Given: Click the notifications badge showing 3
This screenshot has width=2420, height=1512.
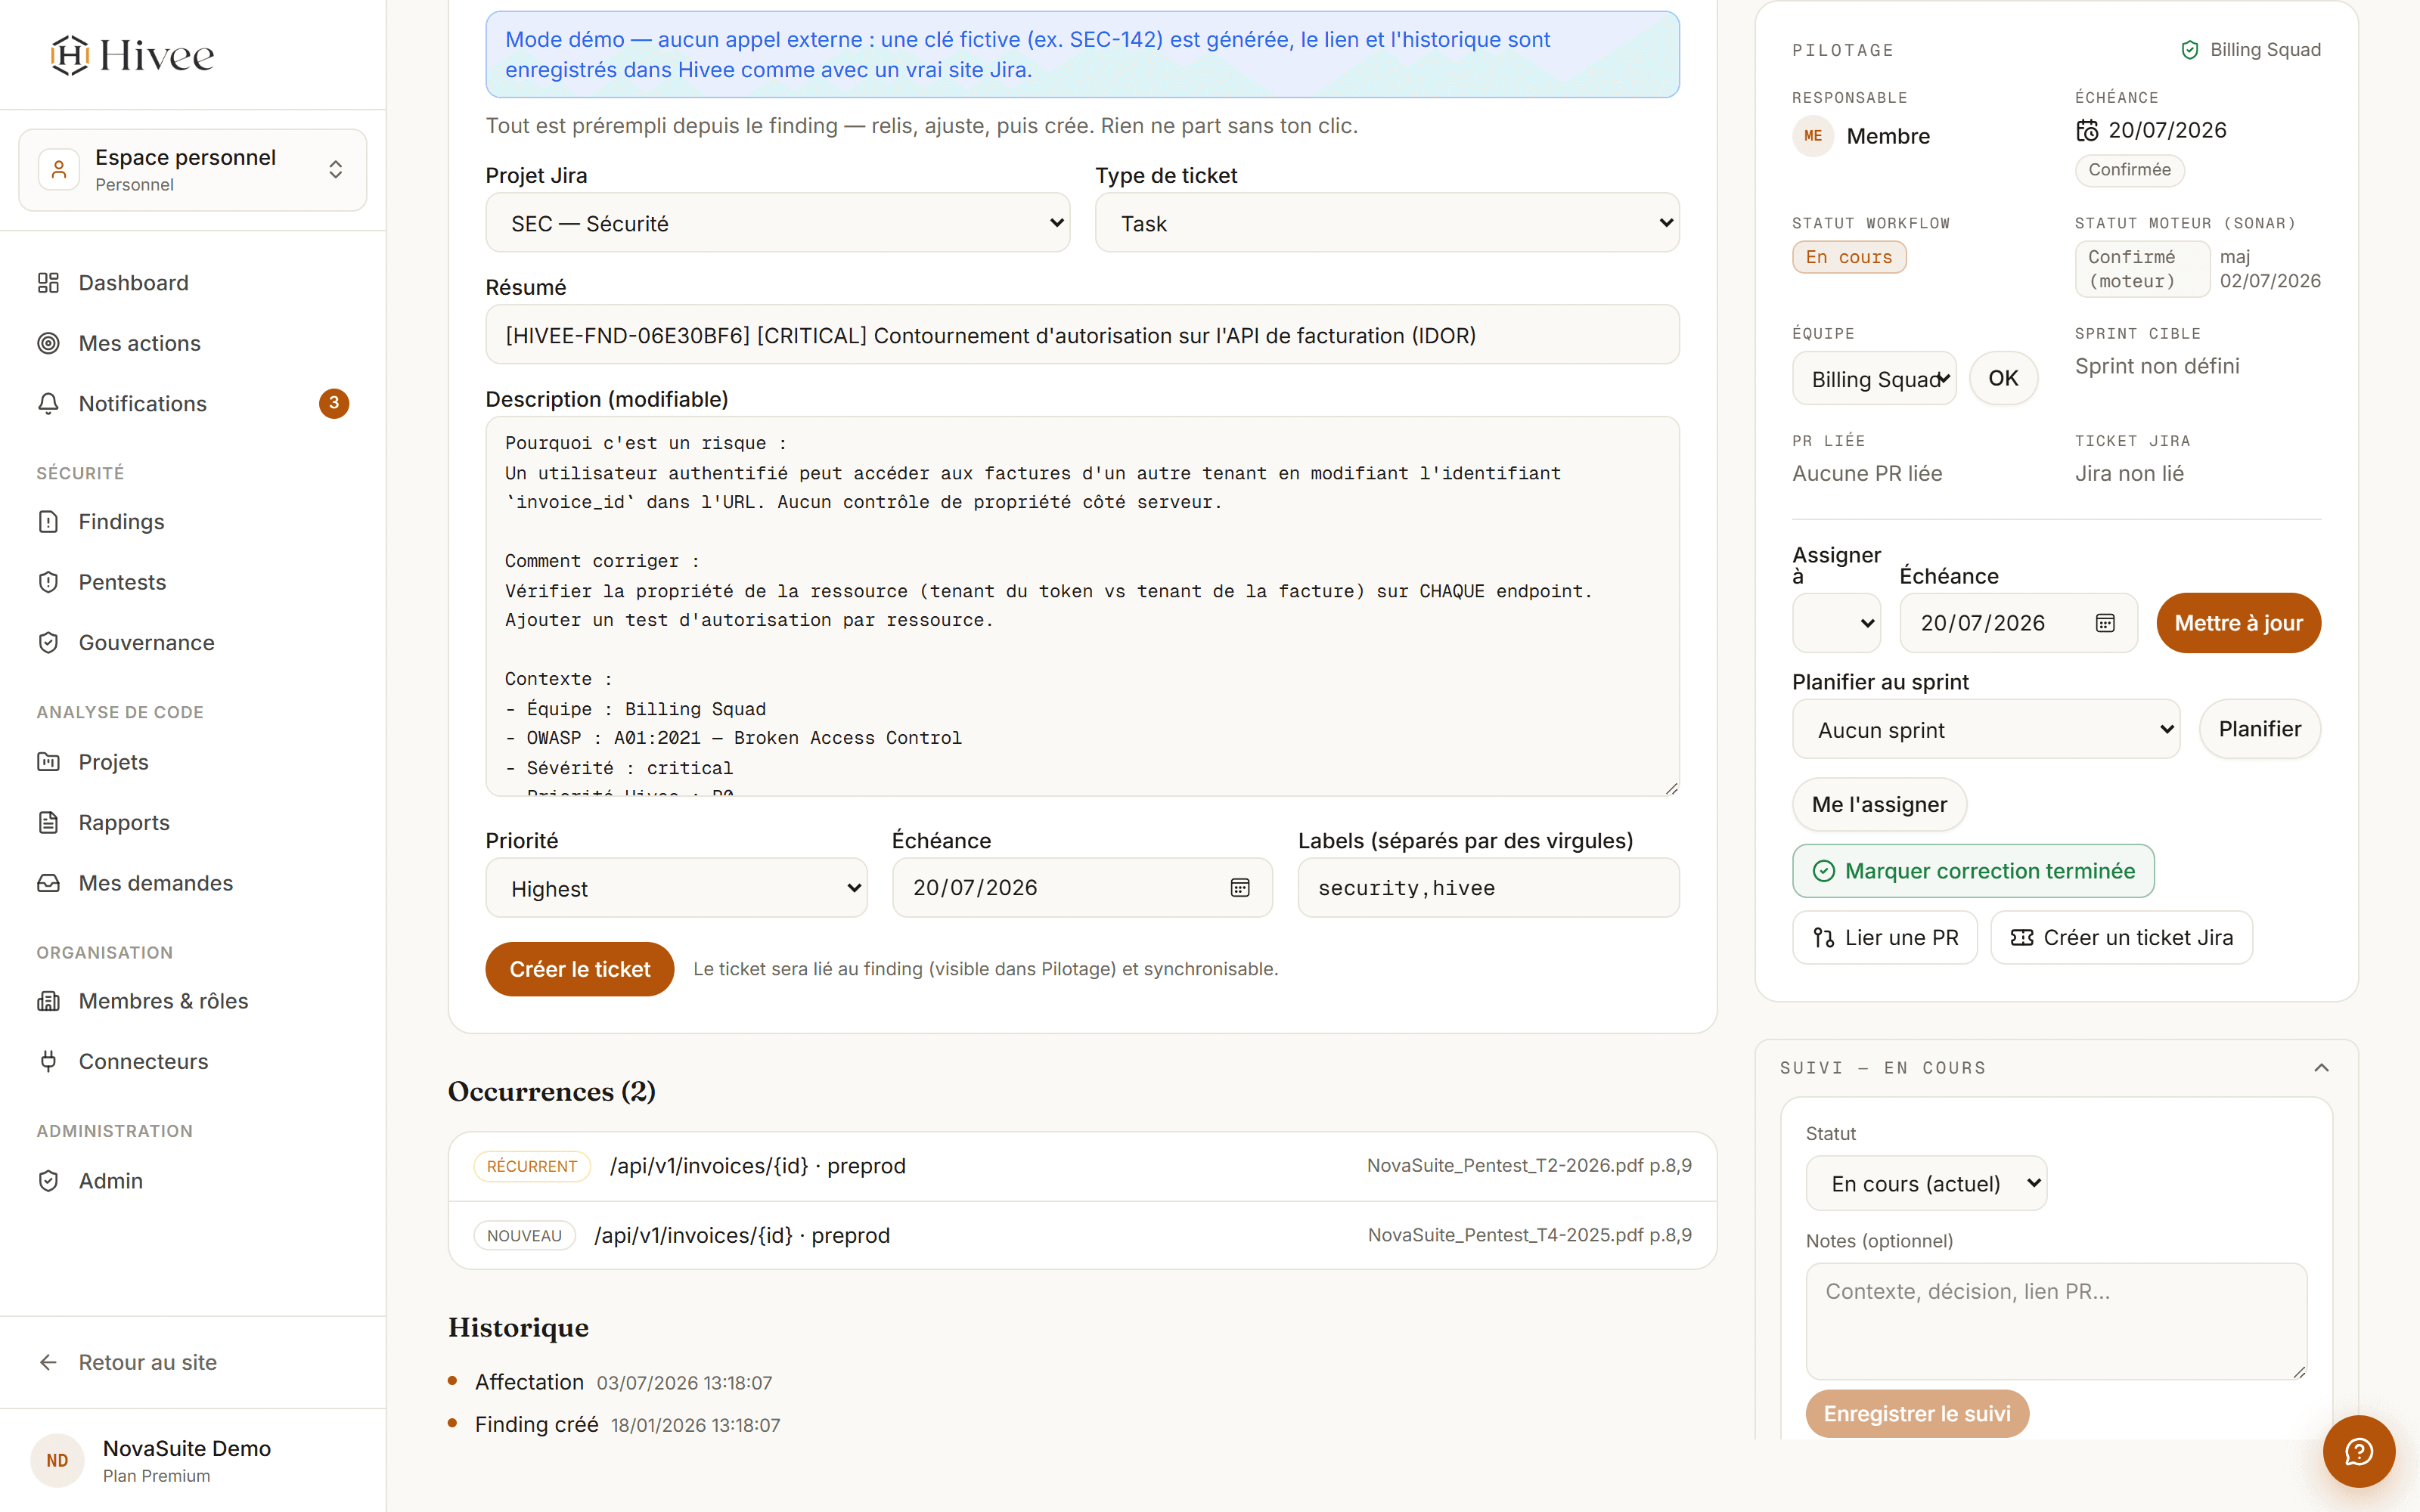Looking at the screenshot, I should (334, 403).
